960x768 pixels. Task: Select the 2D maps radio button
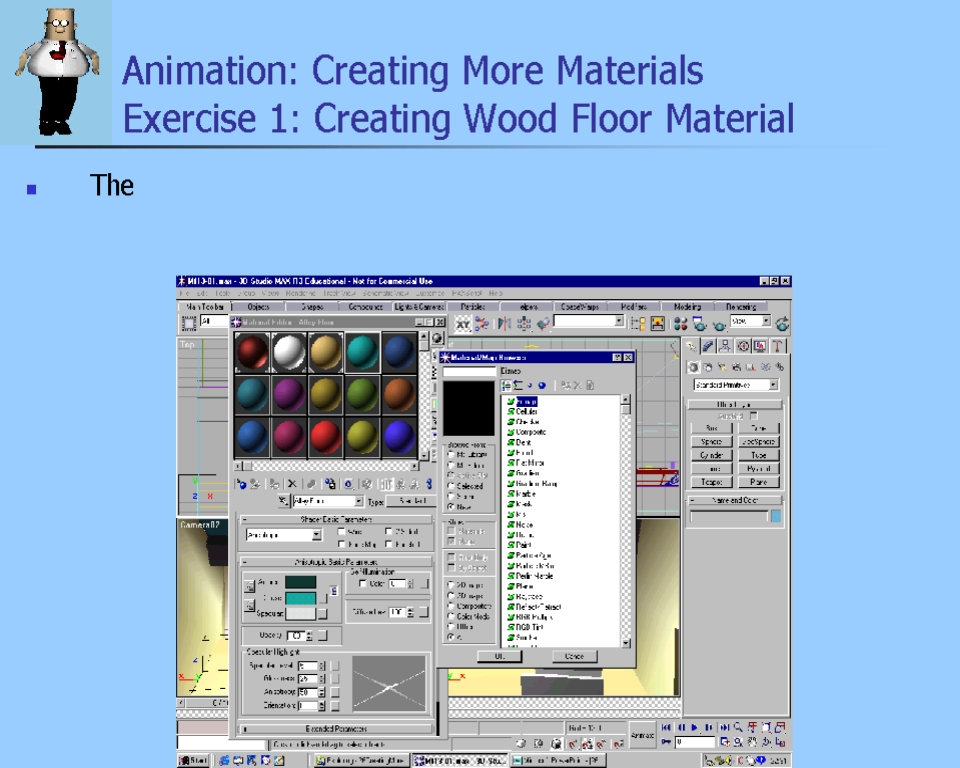(451, 585)
